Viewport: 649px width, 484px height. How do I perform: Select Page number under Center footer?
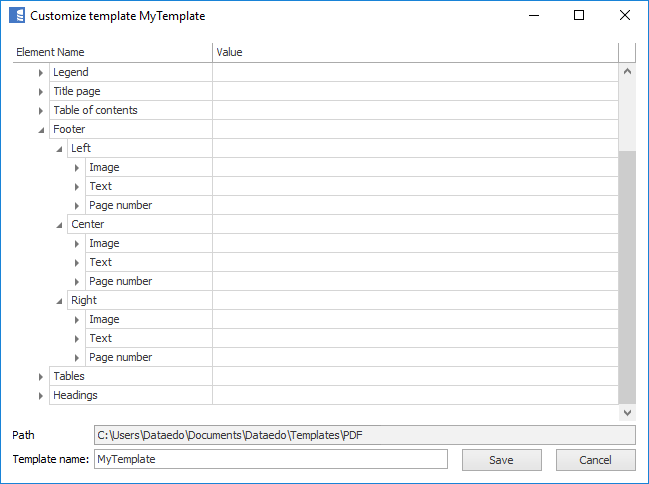tap(120, 282)
